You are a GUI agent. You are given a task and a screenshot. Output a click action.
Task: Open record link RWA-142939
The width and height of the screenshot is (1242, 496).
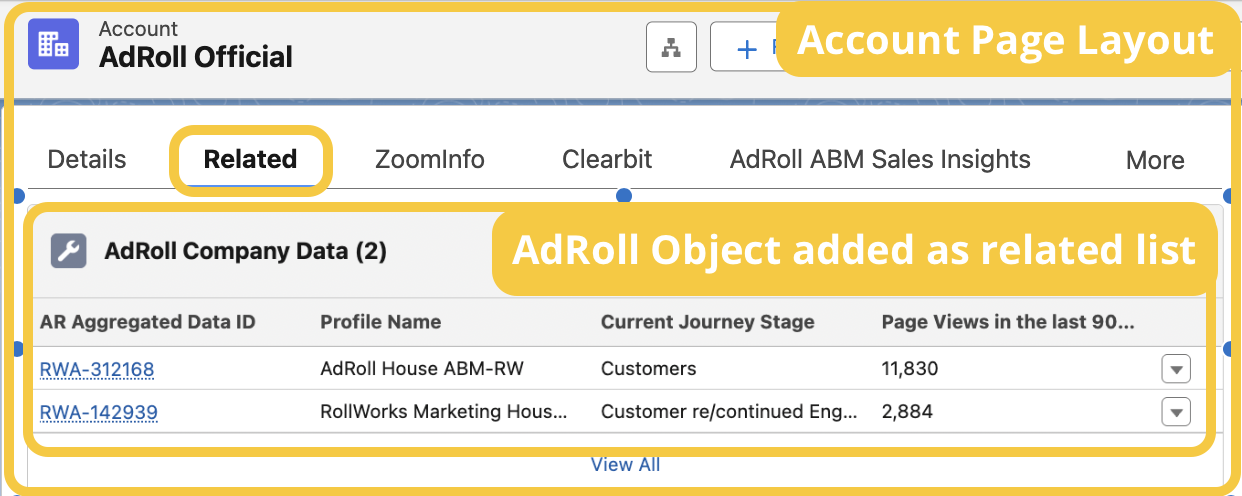[98, 412]
